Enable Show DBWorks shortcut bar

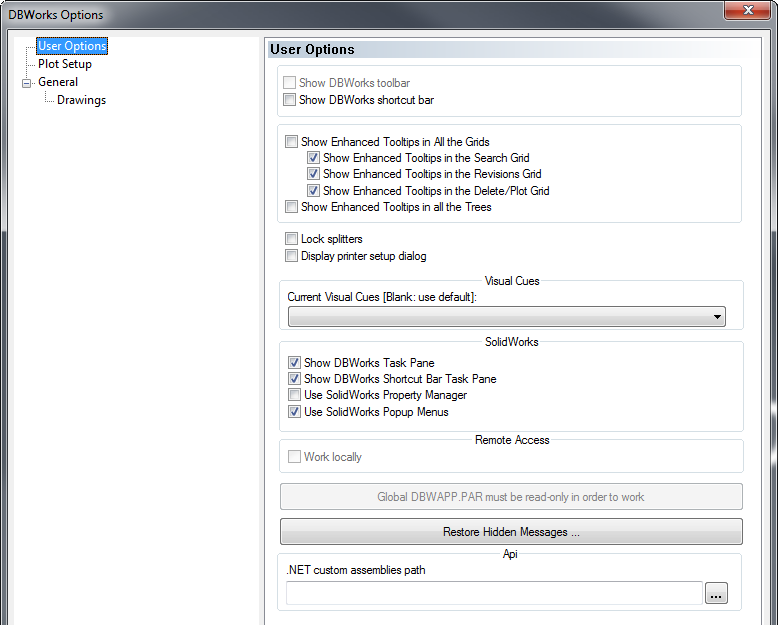click(x=289, y=100)
